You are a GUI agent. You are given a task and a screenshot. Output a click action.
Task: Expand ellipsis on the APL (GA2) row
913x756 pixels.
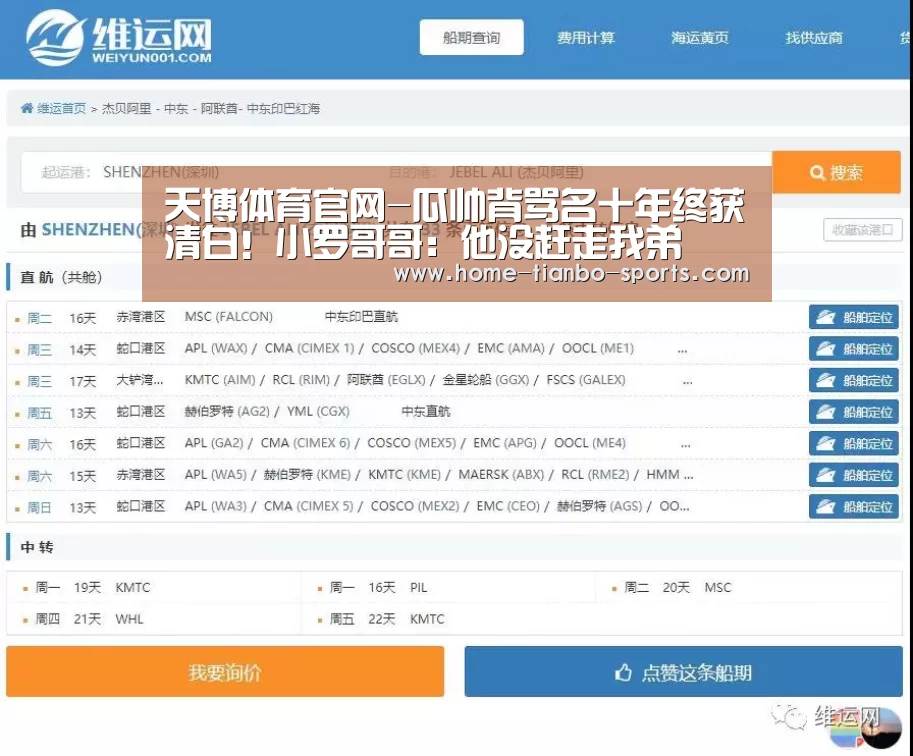(x=686, y=446)
